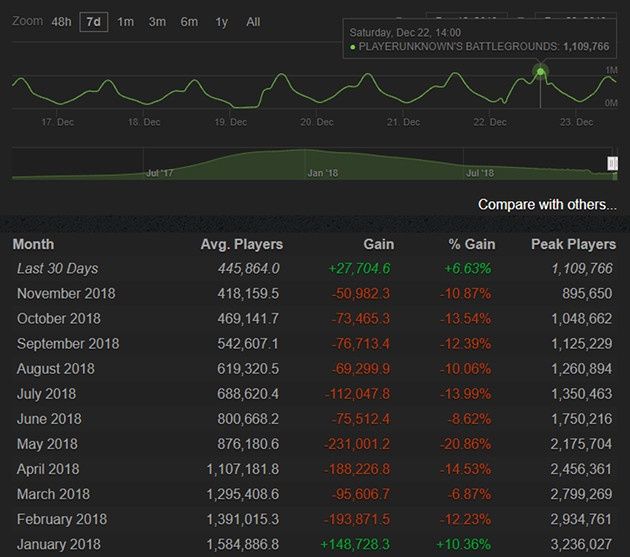Click the June 2018 row label

(x=49, y=419)
